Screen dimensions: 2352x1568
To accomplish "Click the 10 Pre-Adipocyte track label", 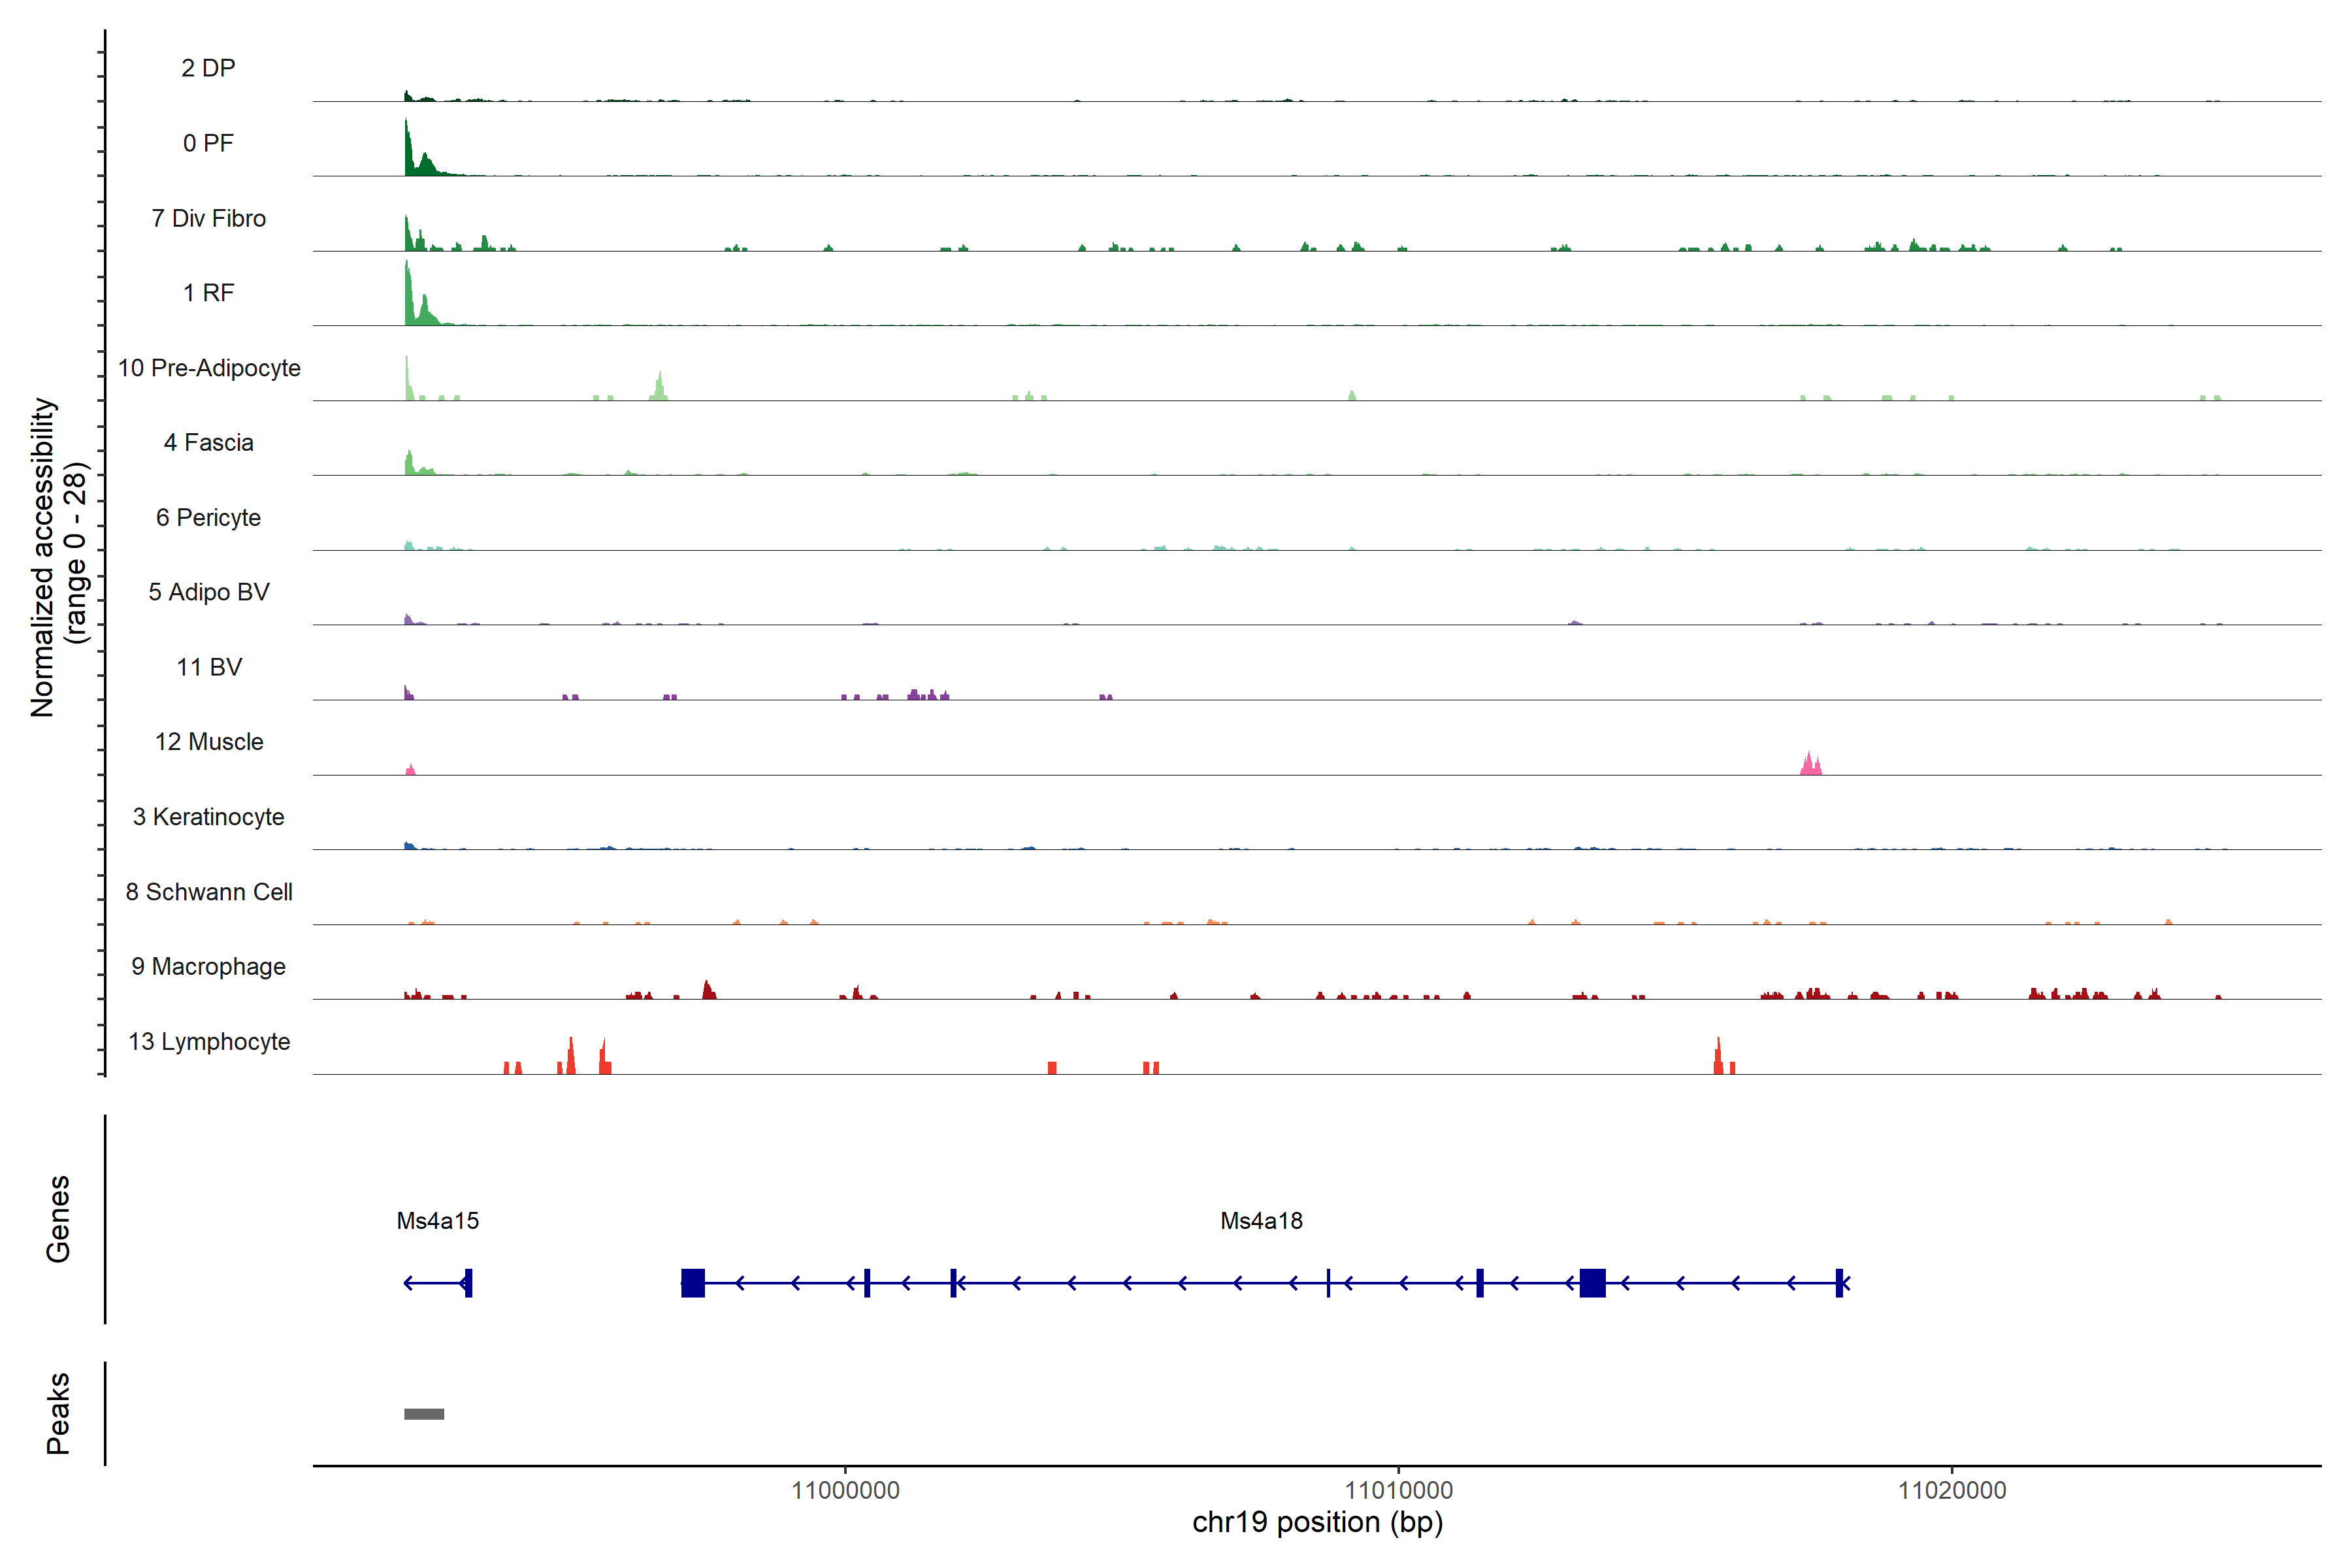I will [208, 368].
